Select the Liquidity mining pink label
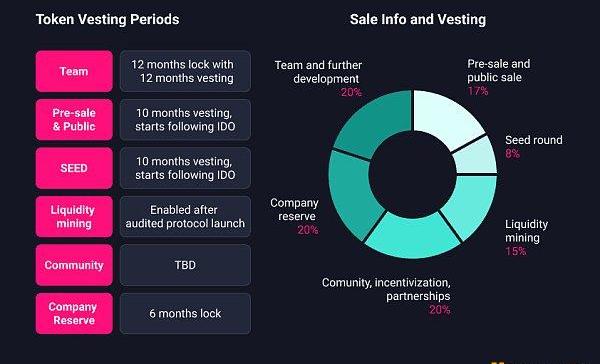Viewport: 600px width, 364px height. point(74,217)
